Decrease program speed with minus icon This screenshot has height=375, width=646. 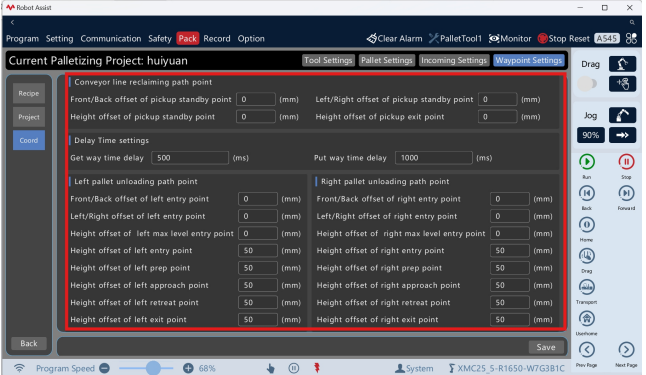tap(105, 368)
